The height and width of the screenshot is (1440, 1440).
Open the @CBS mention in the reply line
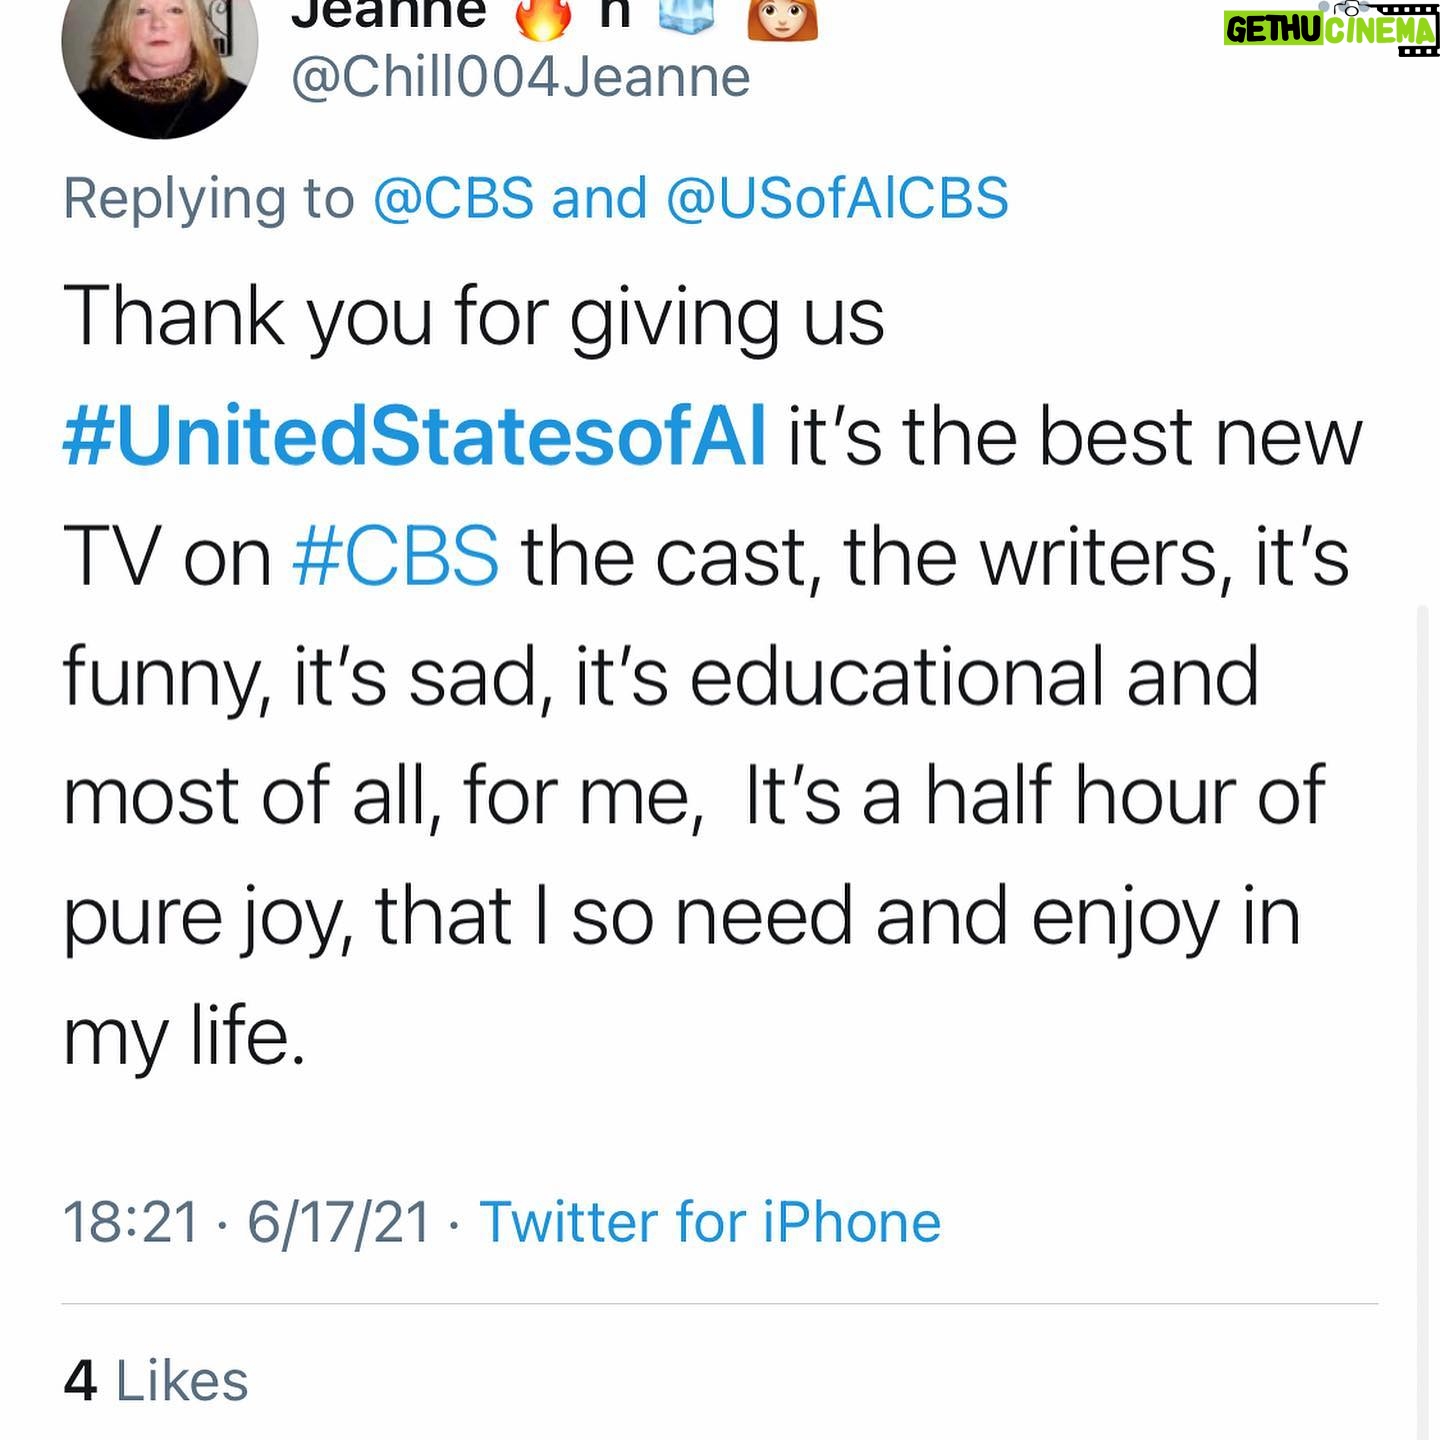453,198
